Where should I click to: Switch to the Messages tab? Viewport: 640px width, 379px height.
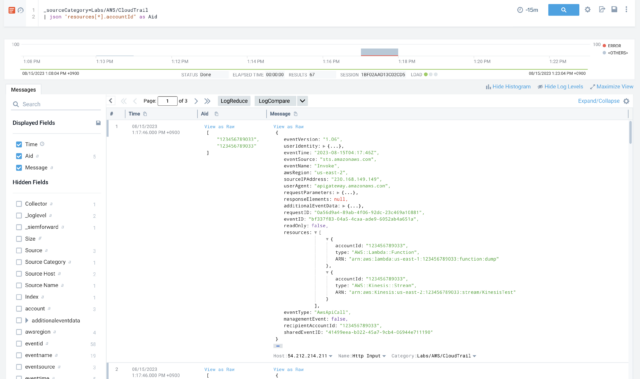point(23,90)
